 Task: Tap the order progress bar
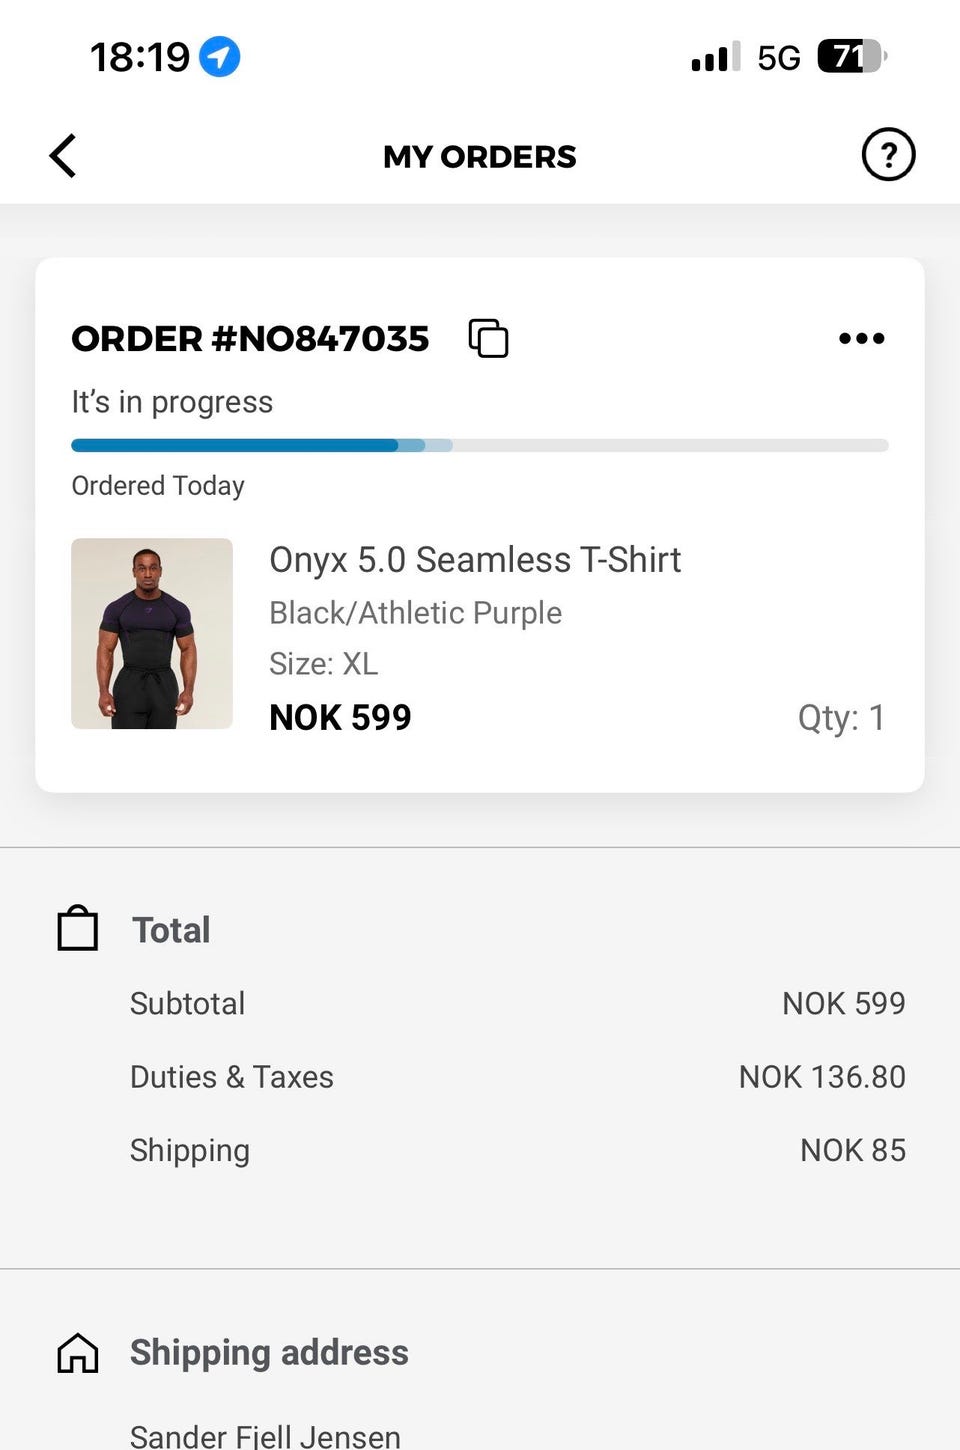(480, 445)
